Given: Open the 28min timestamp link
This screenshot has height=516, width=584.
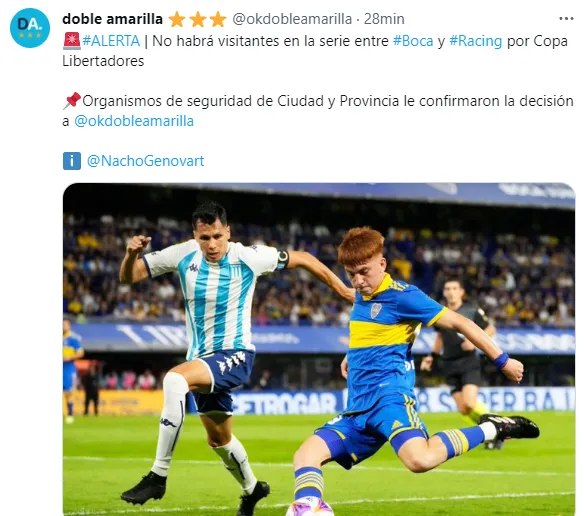Looking at the screenshot, I should 384,19.
